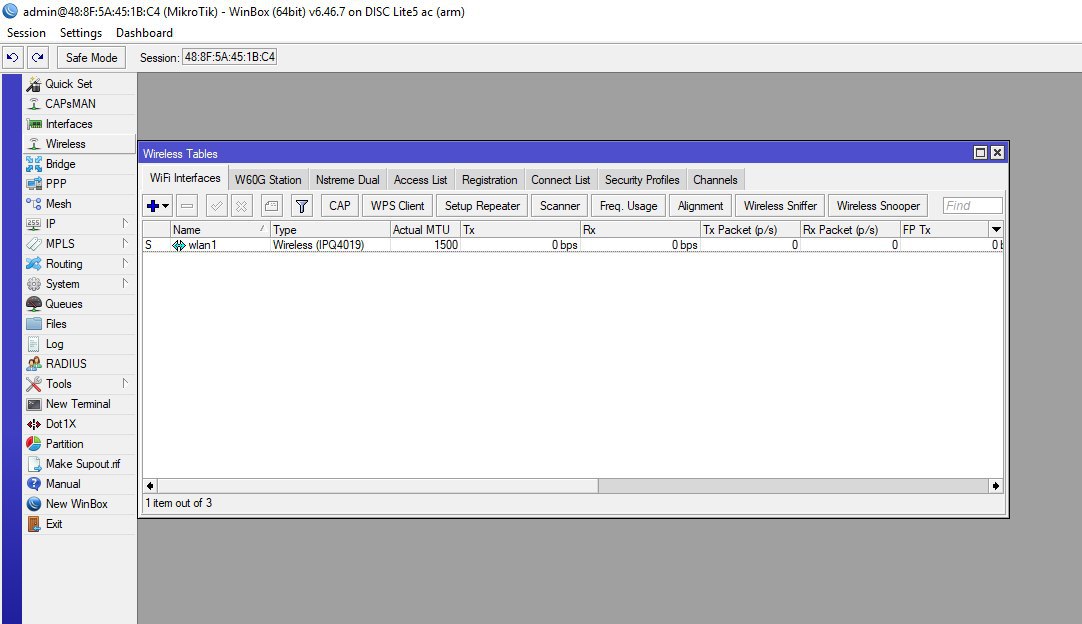Viewport: 1082px width, 624px height.
Task: Expand Routing submenu arrow
Action: (x=125, y=263)
